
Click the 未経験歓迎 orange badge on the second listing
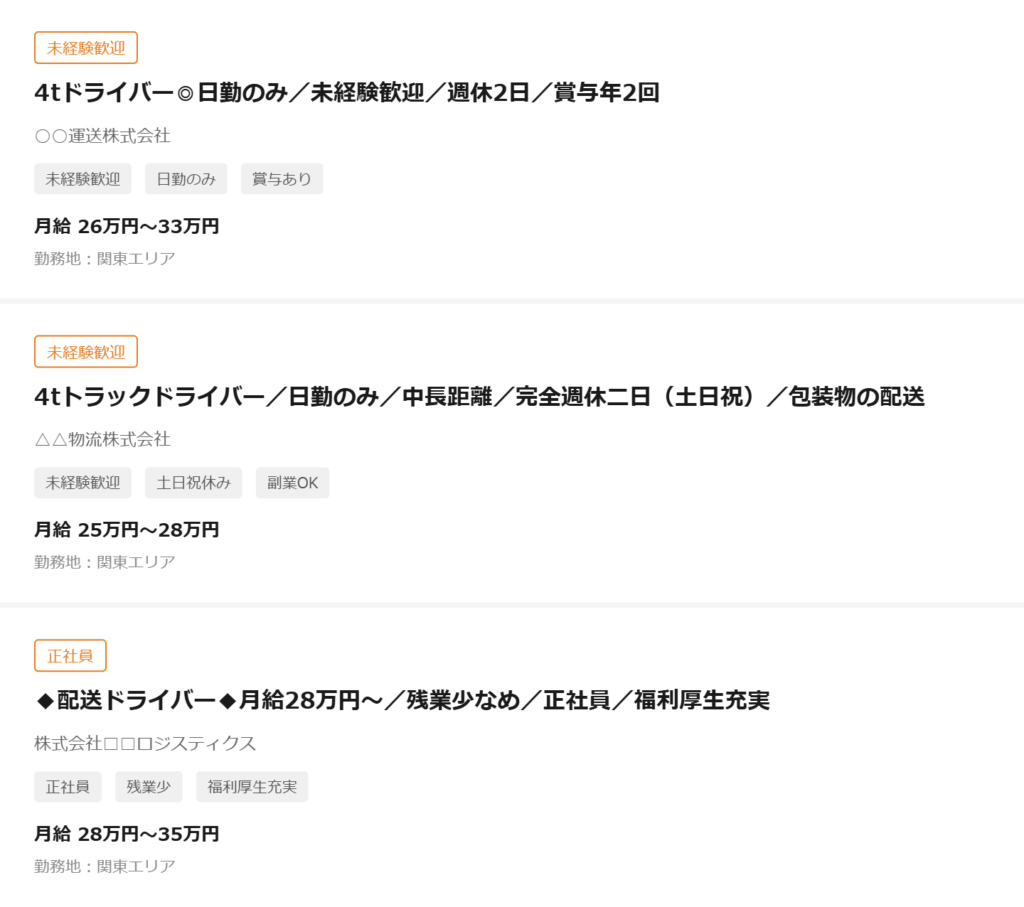point(85,351)
